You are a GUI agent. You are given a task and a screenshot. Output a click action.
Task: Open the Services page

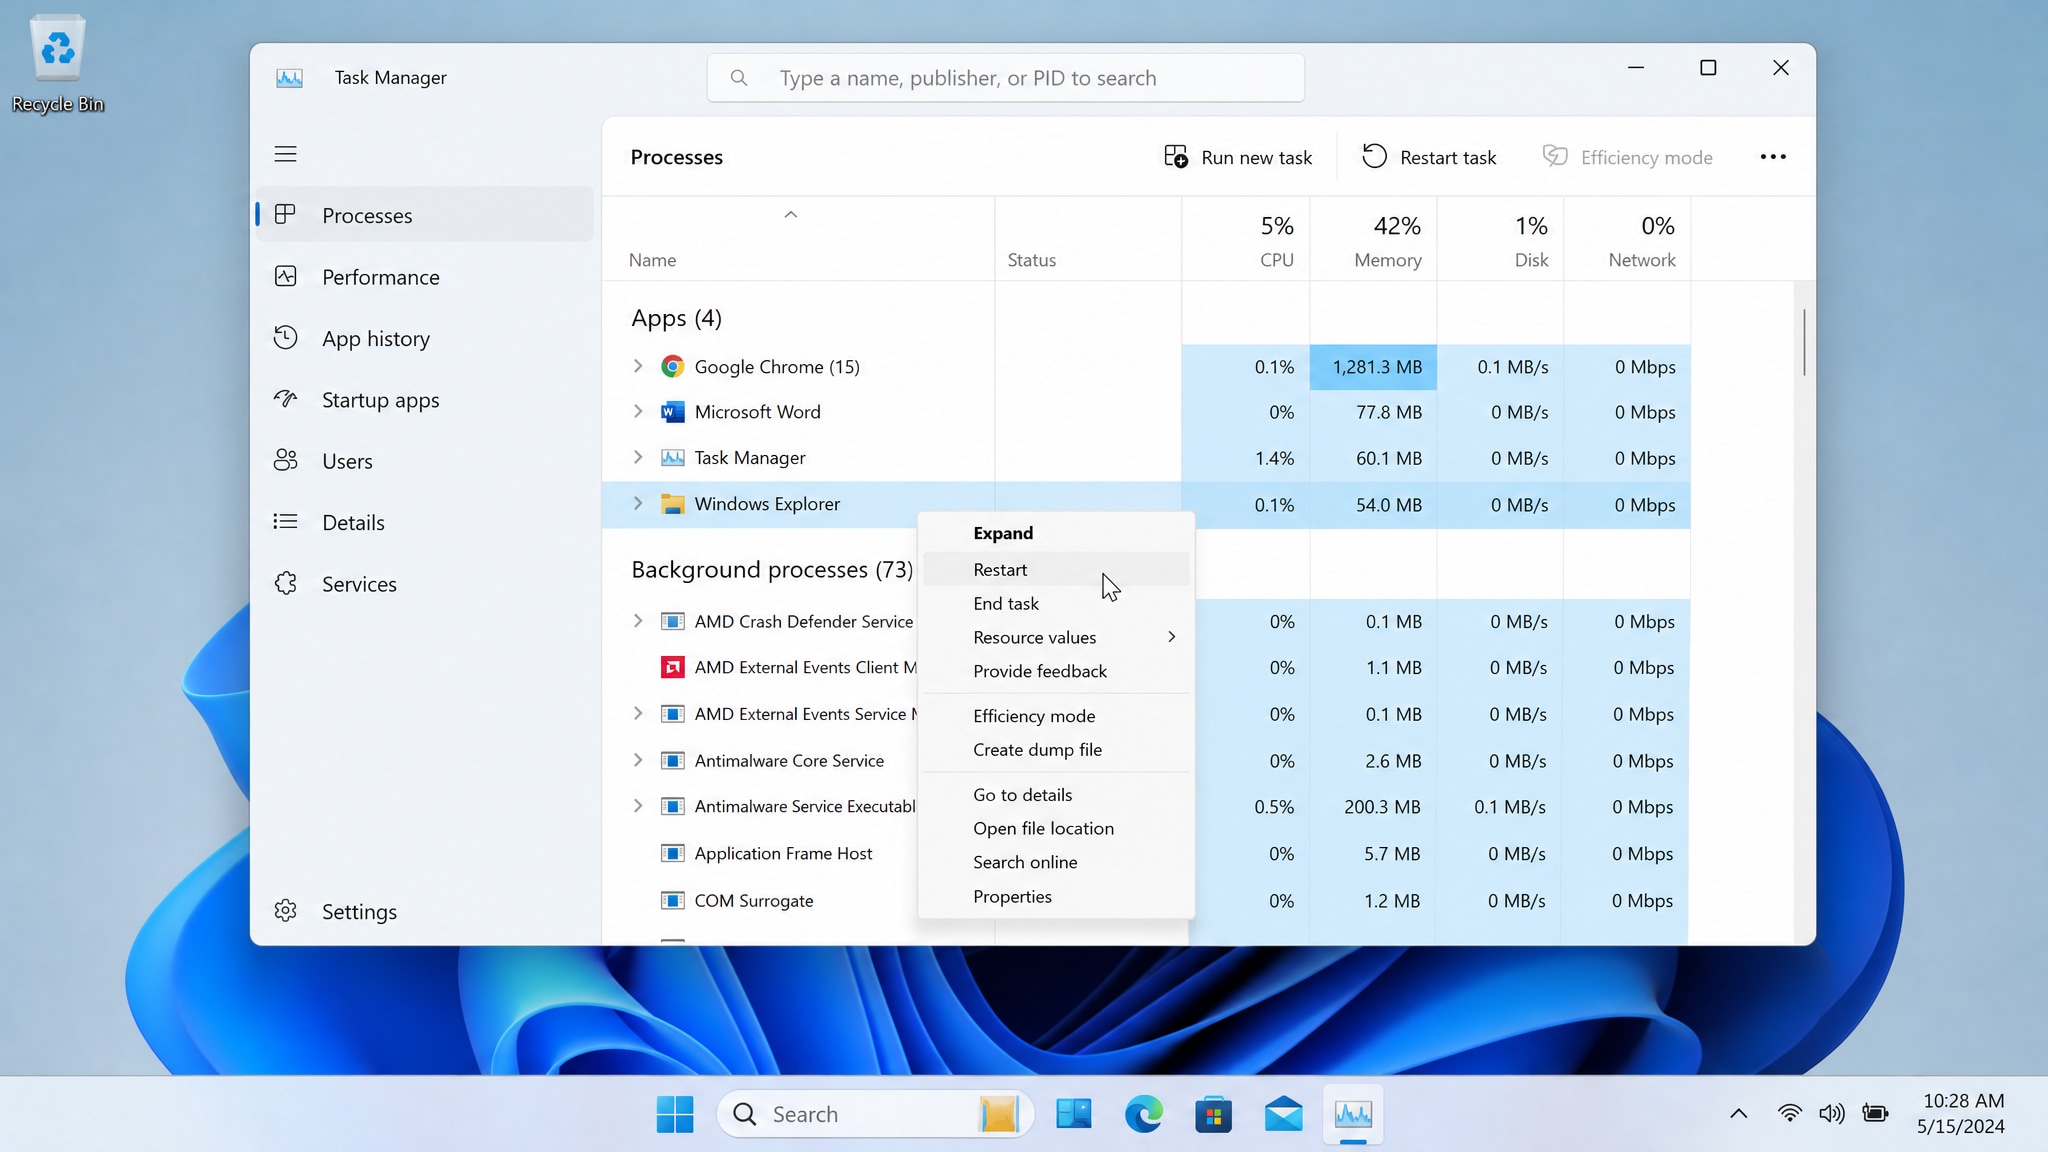point(425,584)
